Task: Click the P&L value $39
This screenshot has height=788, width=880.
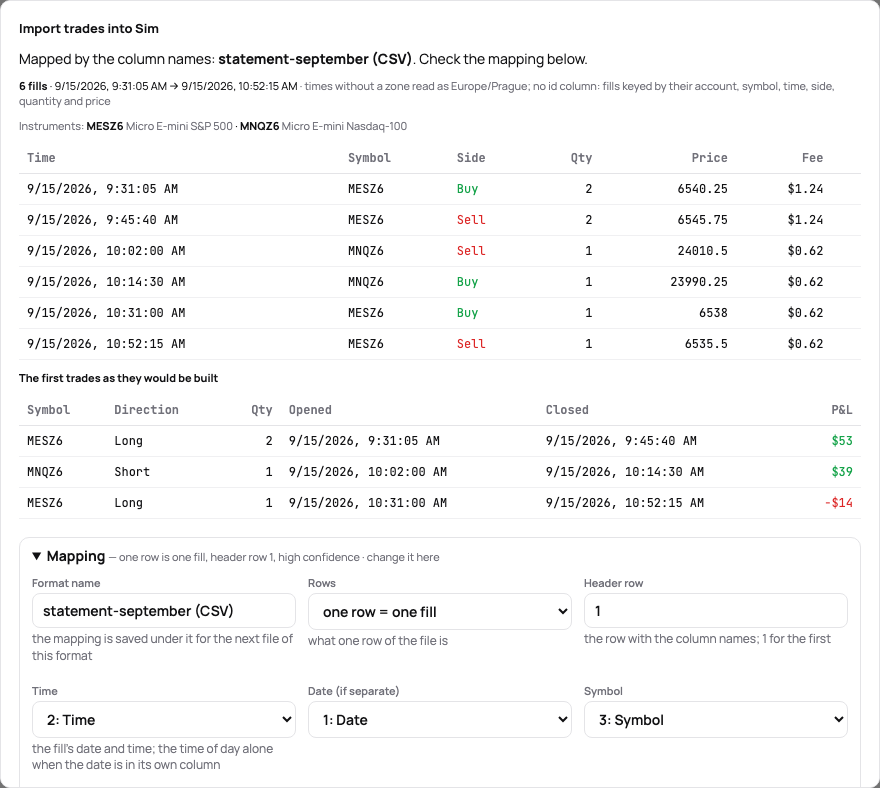Action: (x=841, y=472)
